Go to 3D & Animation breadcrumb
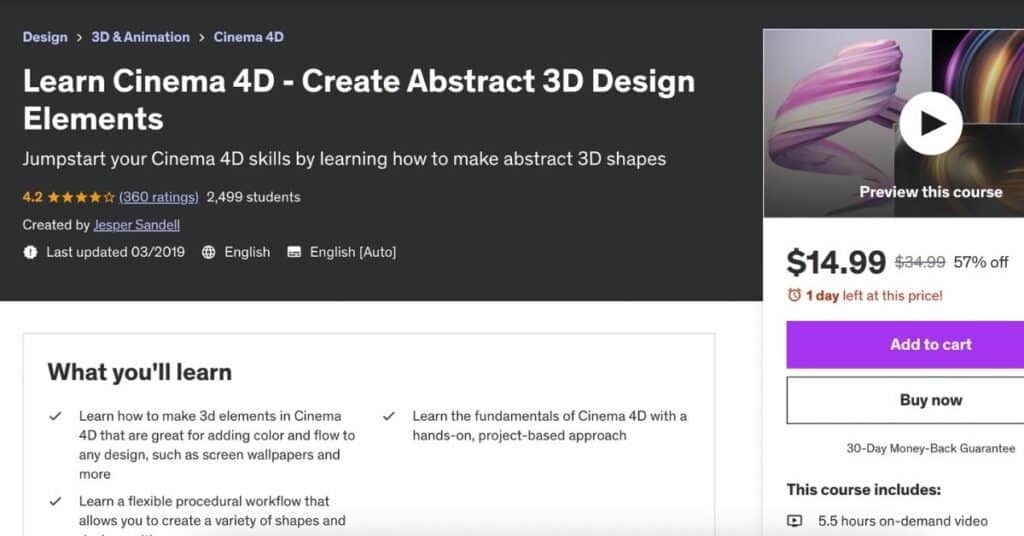The width and height of the screenshot is (1024, 536). coord(140,37)
